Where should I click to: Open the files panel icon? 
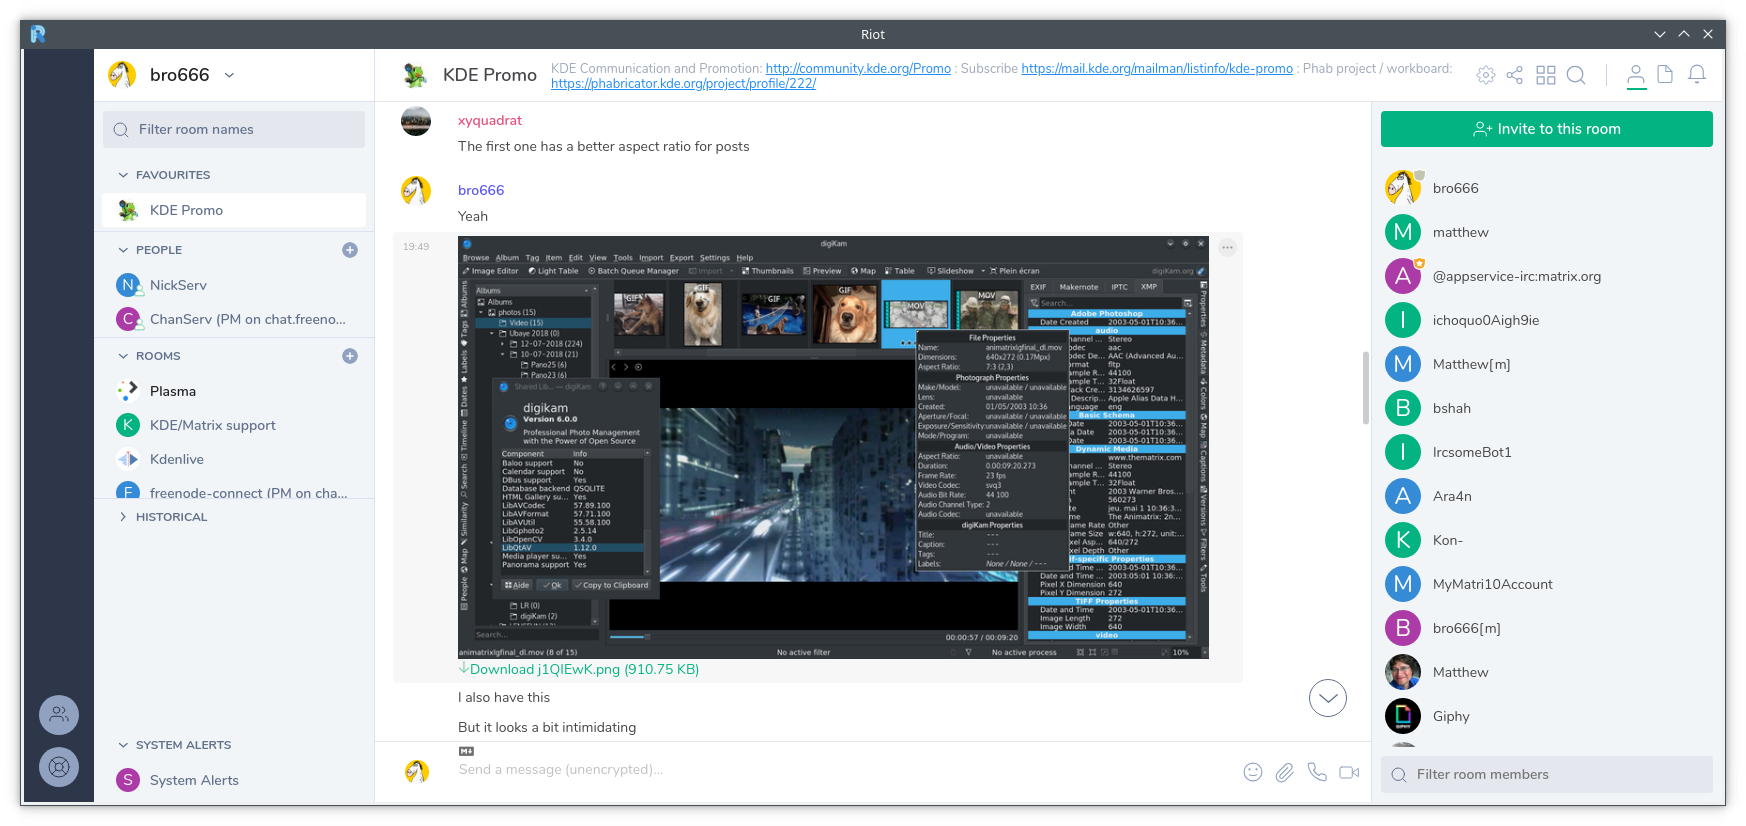pyautogui.click(x=1665, y=75)
